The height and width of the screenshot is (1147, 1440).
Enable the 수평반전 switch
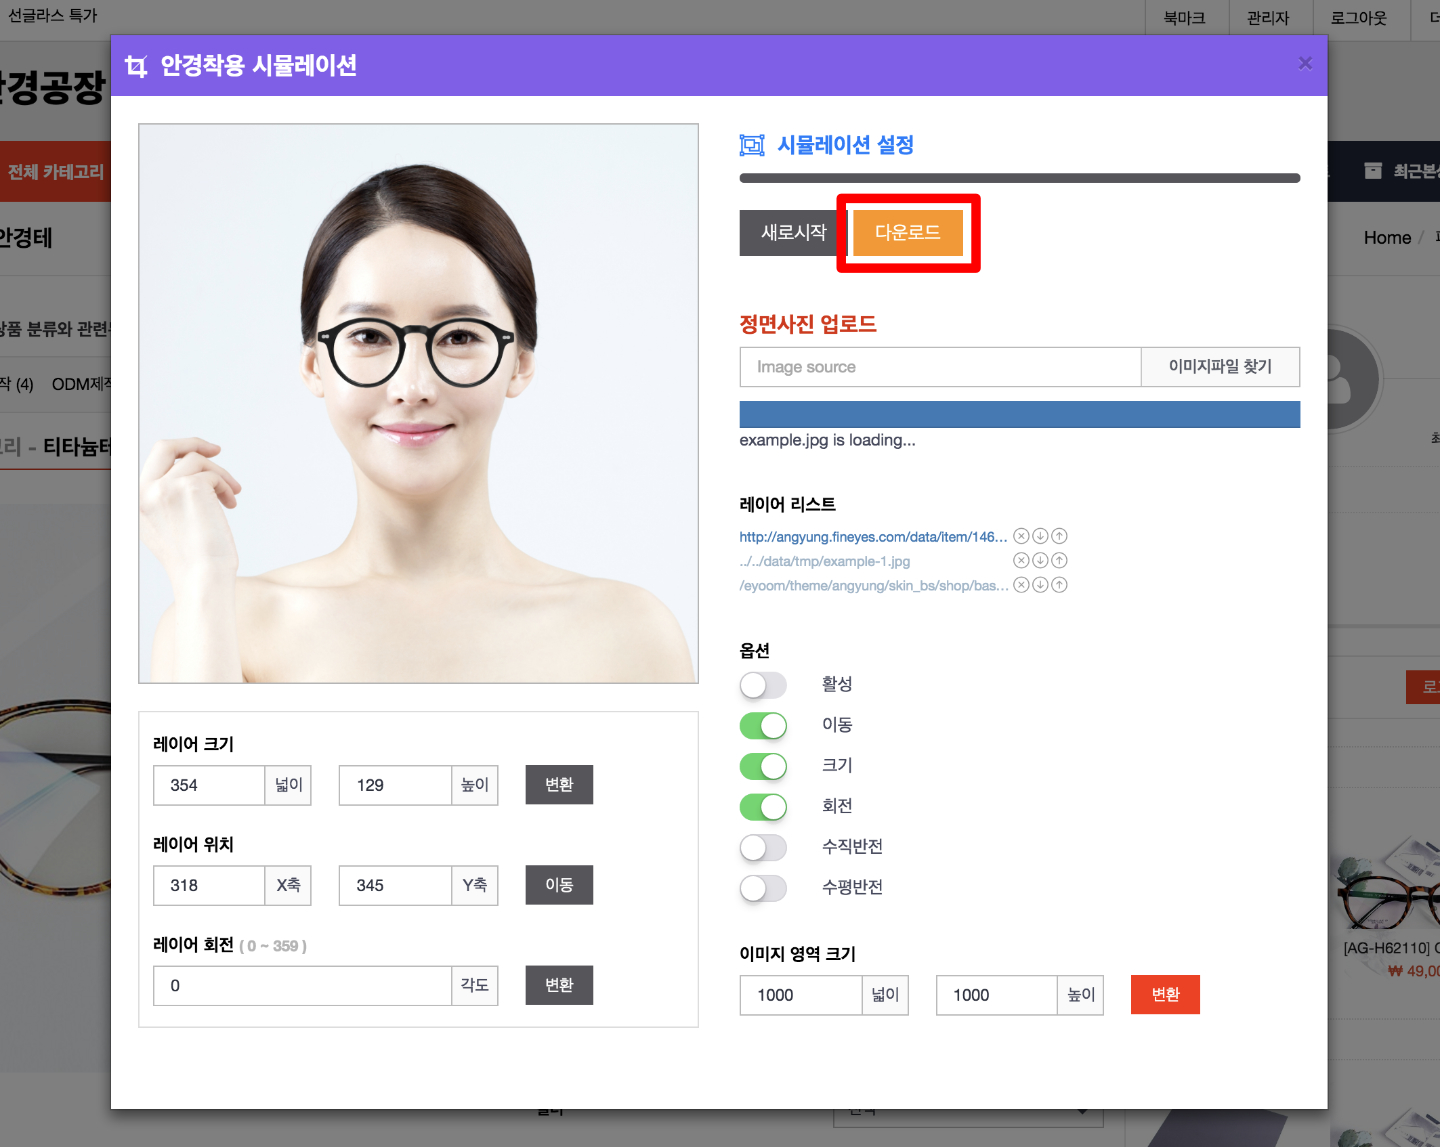tap(763, 888)
